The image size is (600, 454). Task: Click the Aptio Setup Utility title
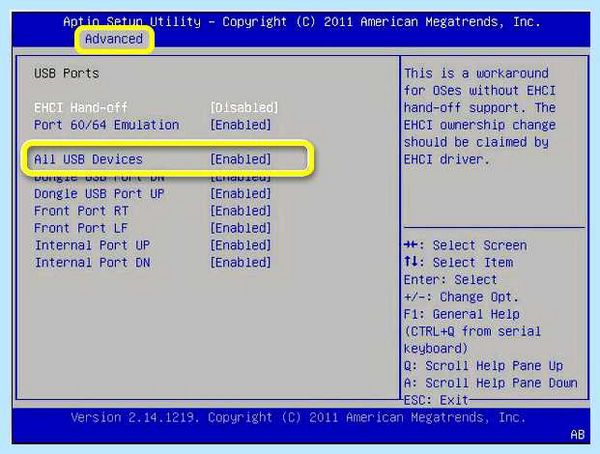click(x=302, y=22)
